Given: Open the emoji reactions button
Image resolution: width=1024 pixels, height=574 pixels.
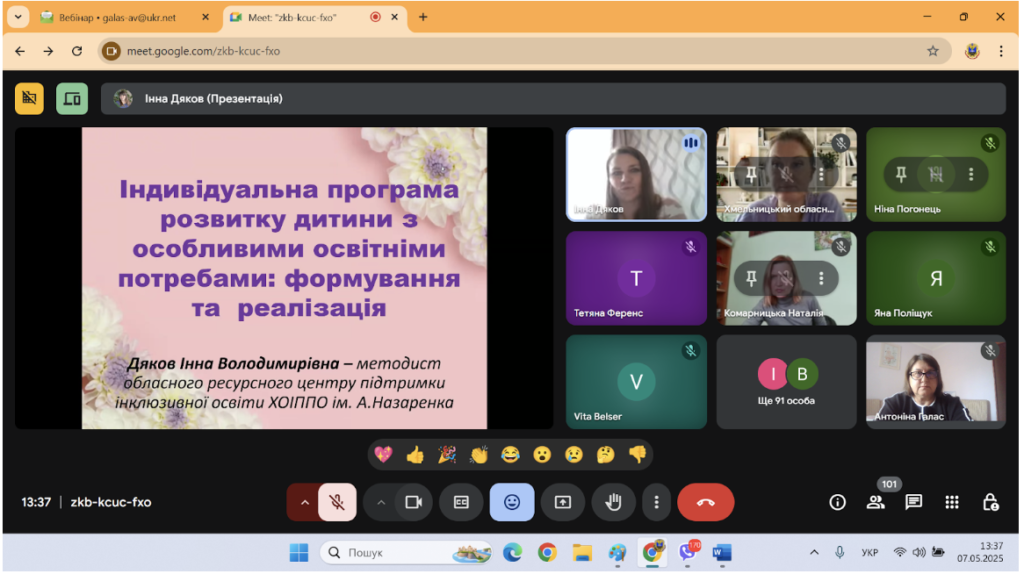Looking at the screenshot, I should [x=513, y=503].
